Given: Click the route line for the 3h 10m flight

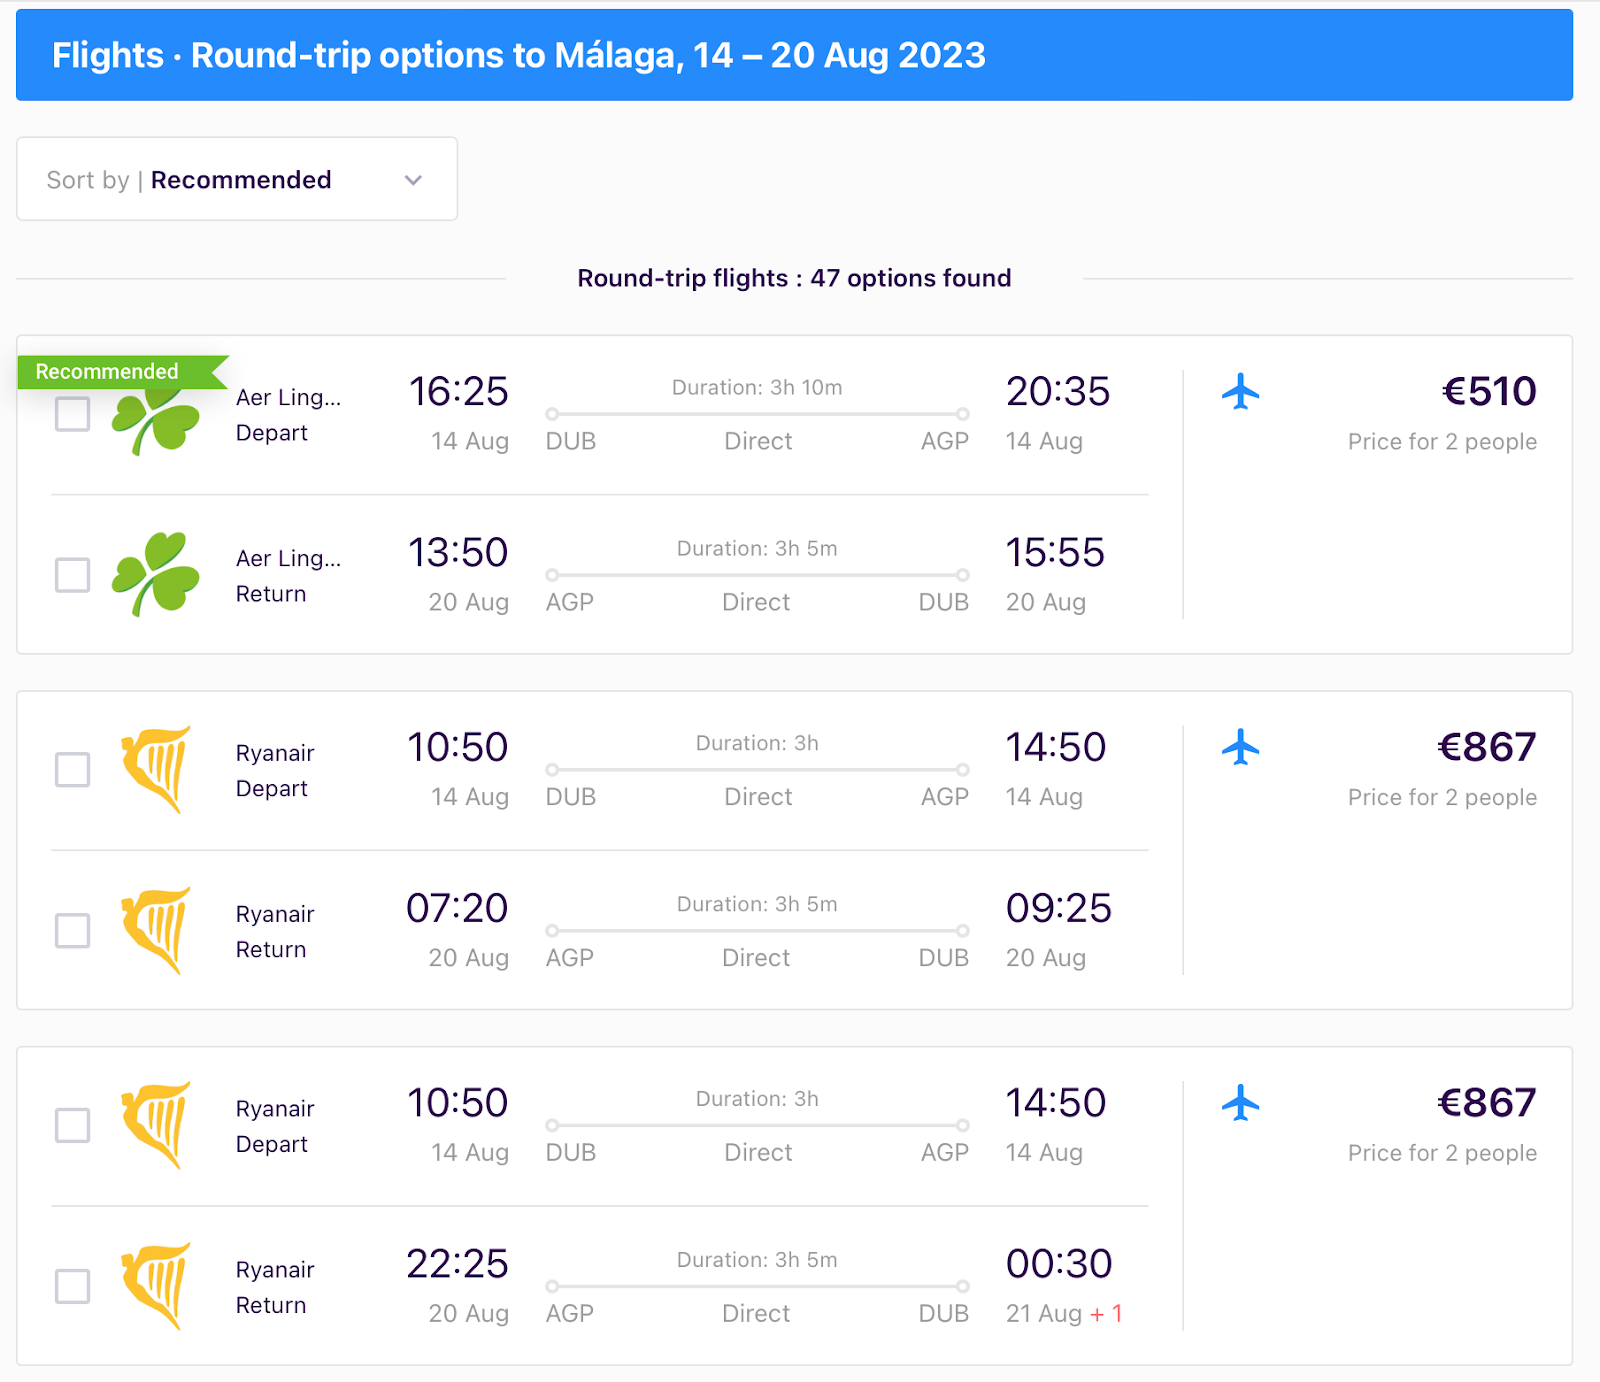Looking at the screenshot, I should pos(757,414).
